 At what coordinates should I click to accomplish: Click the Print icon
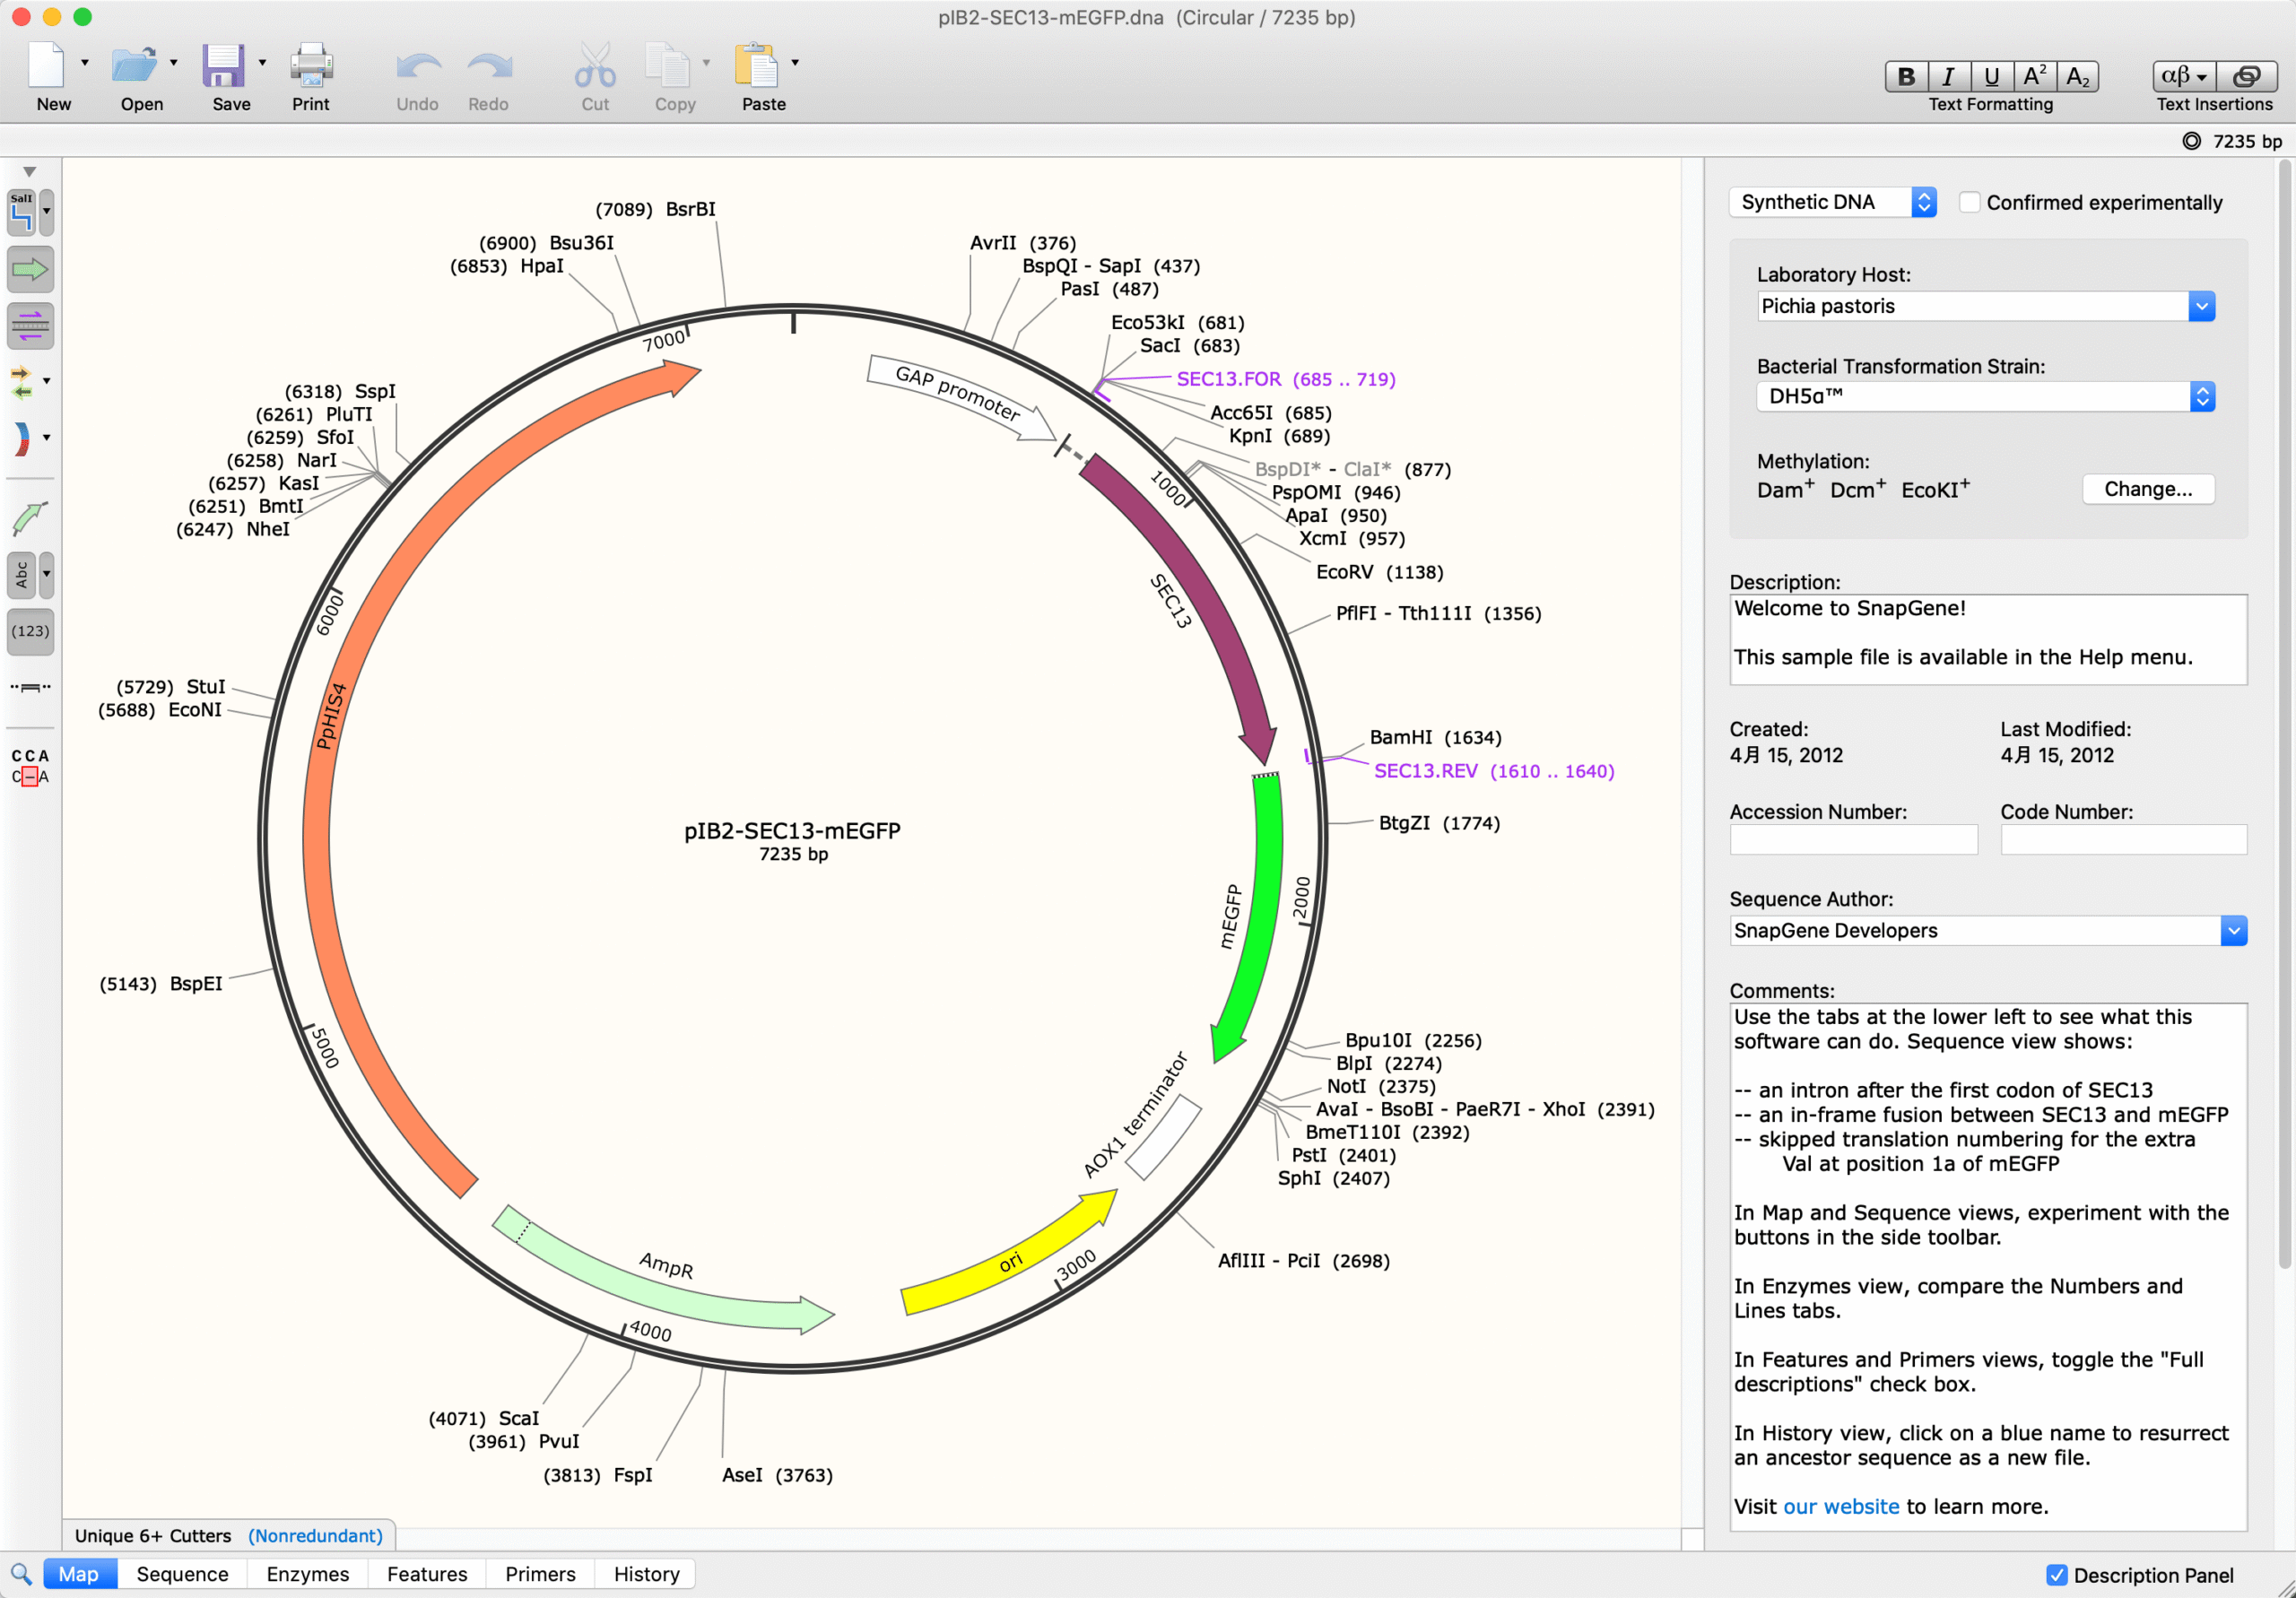(311, 66)
